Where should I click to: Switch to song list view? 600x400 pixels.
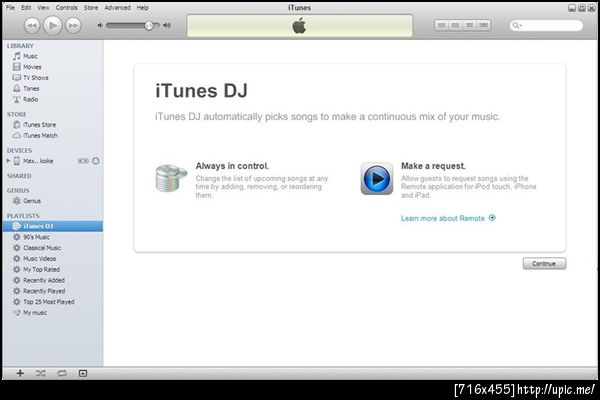coord(441,25)
